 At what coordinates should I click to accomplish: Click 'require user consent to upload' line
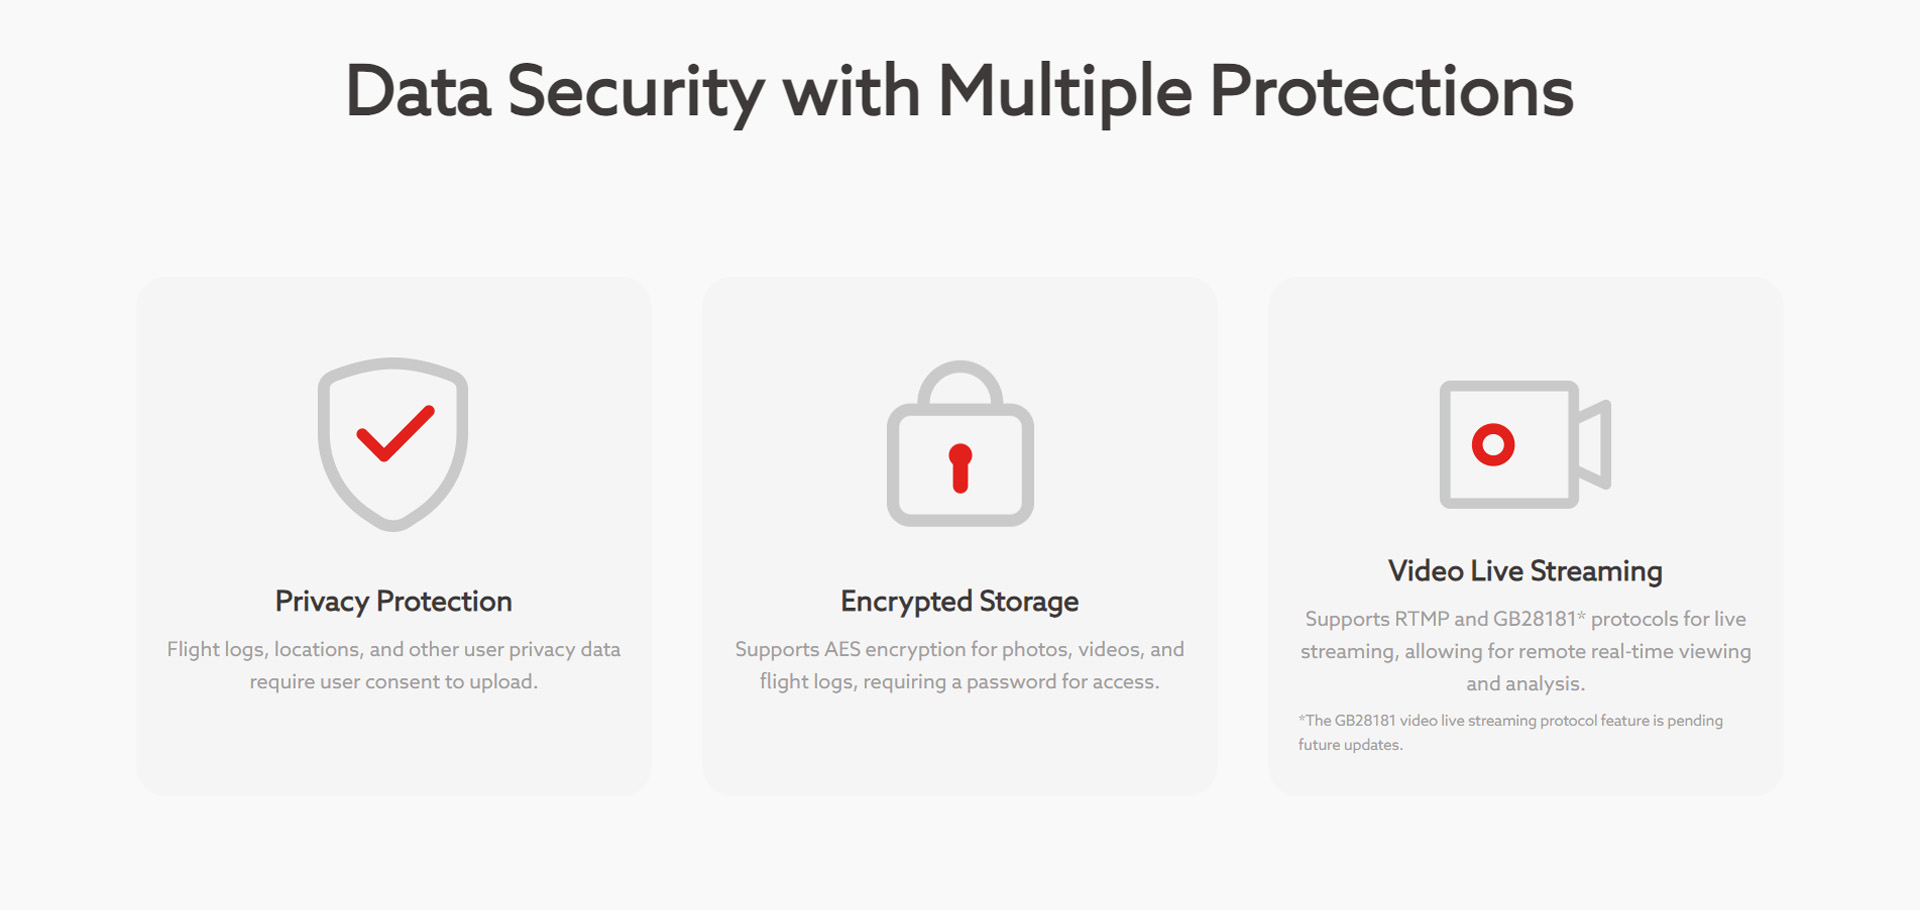click(x=393, y=682)
